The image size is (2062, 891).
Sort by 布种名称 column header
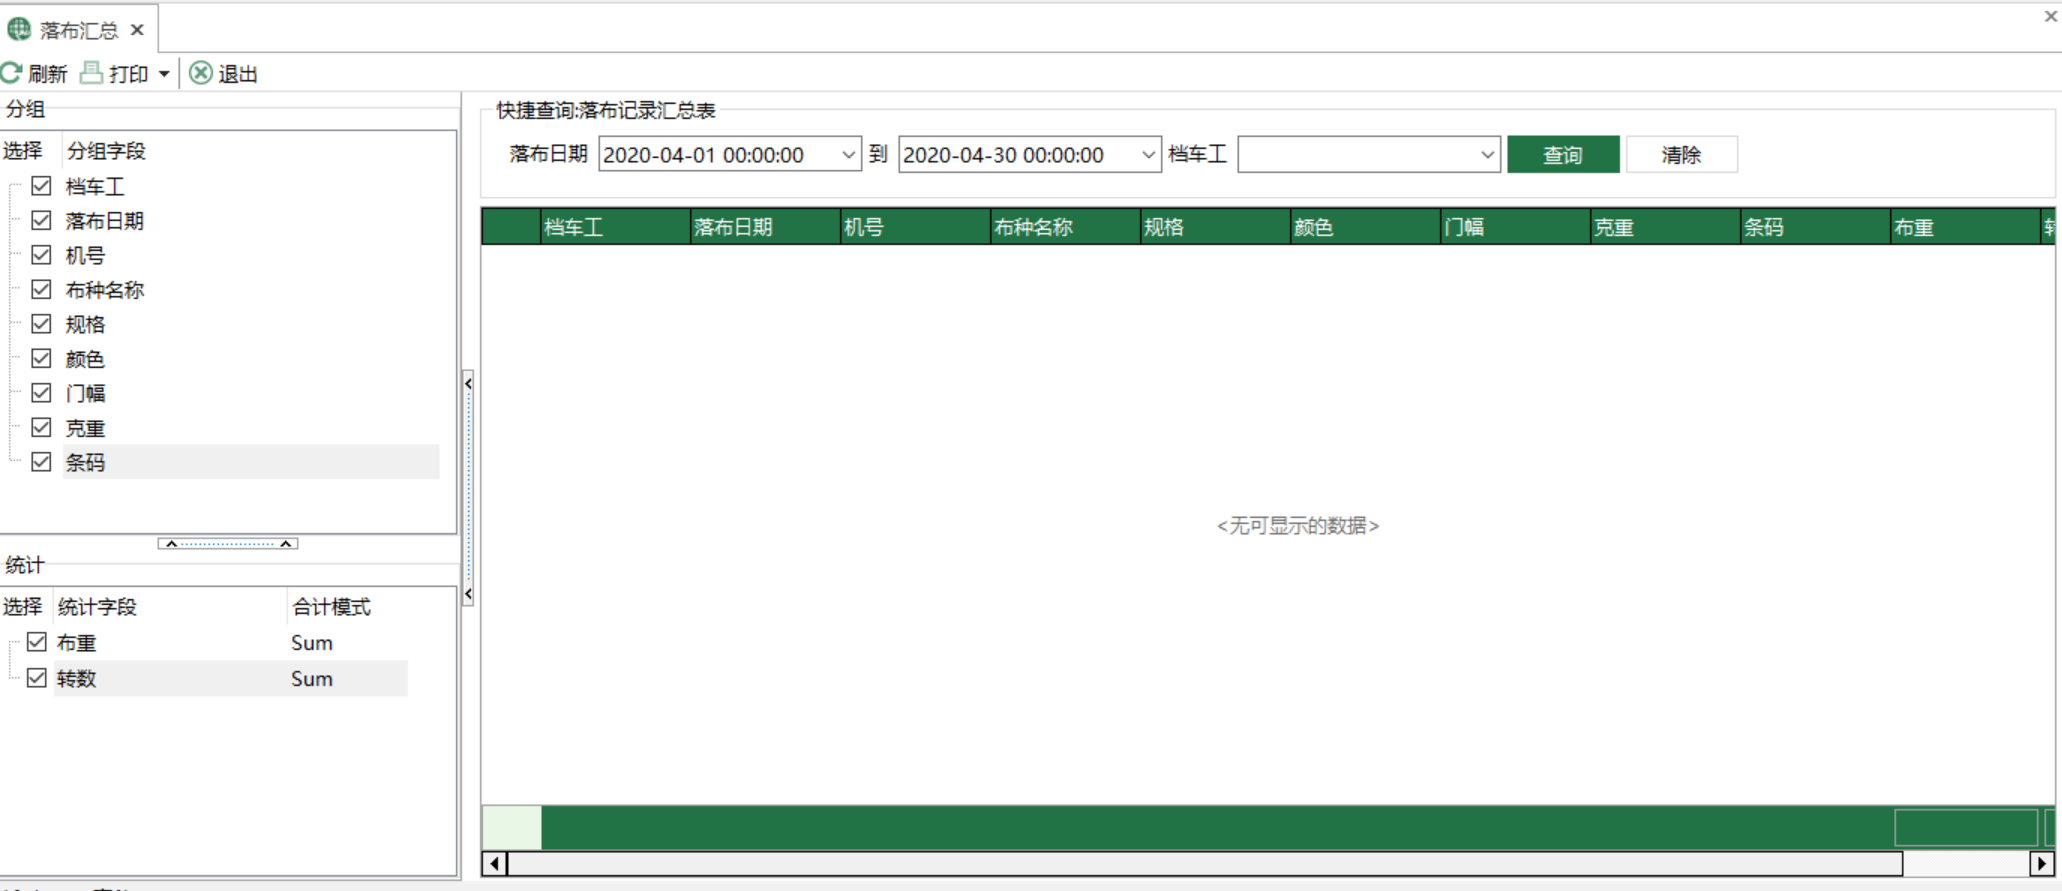1066,227
